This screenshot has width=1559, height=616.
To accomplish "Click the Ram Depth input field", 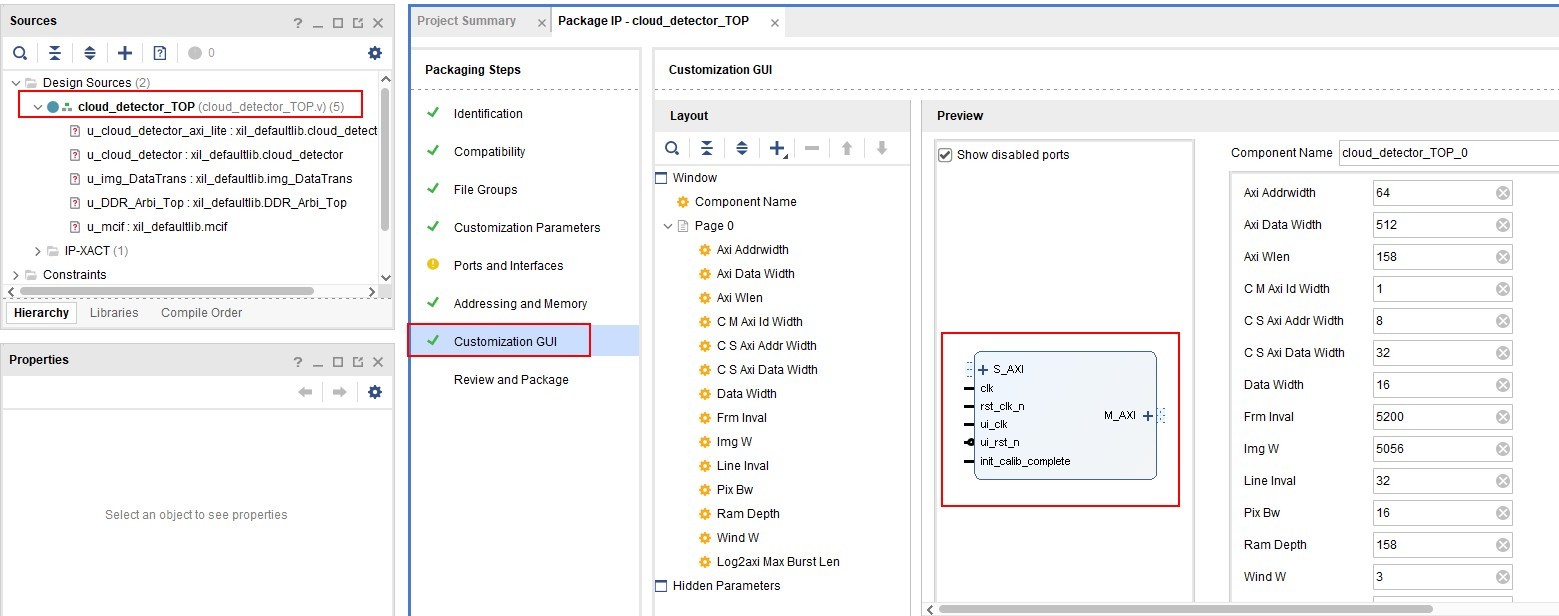I will [x=1442, y=545].
